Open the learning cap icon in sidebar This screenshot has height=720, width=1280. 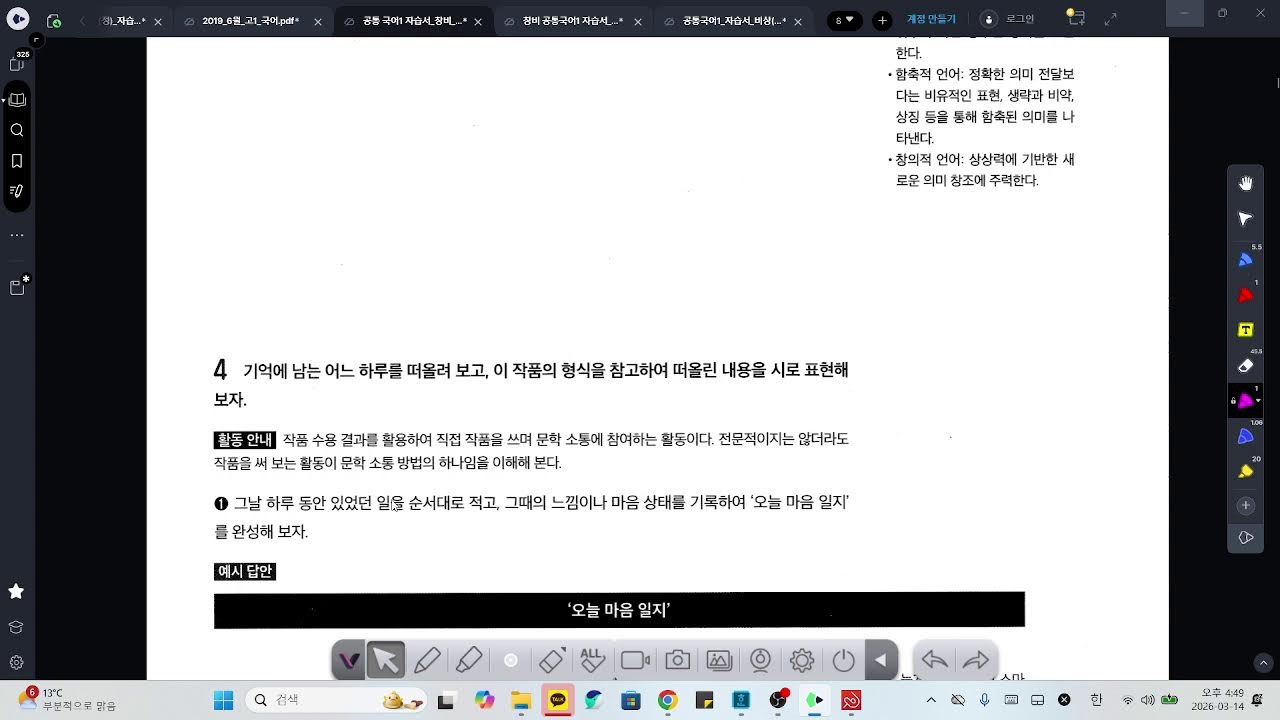pos(16,627)
